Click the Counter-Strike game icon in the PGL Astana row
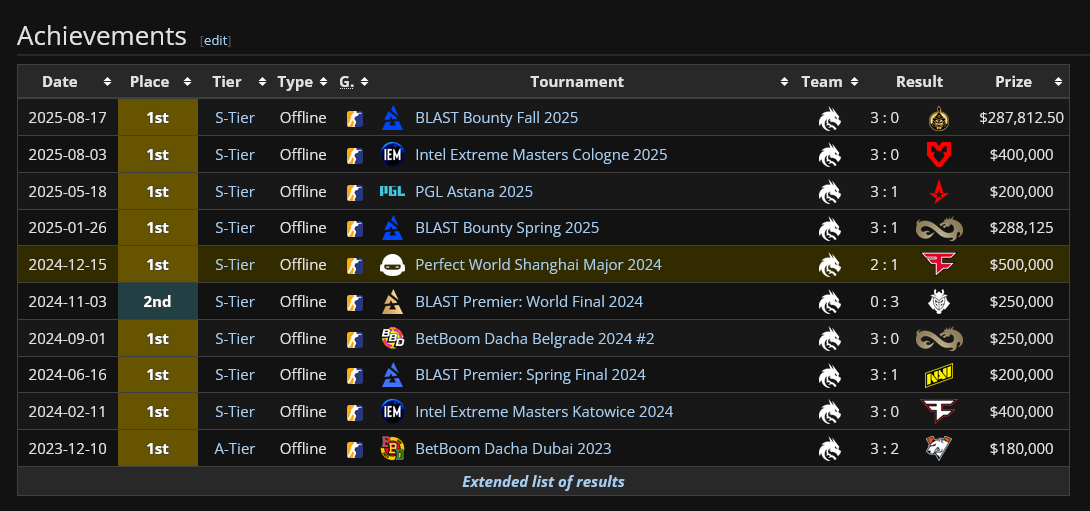The height and width of the screenshot is (511, 1090). click(354, 192)
